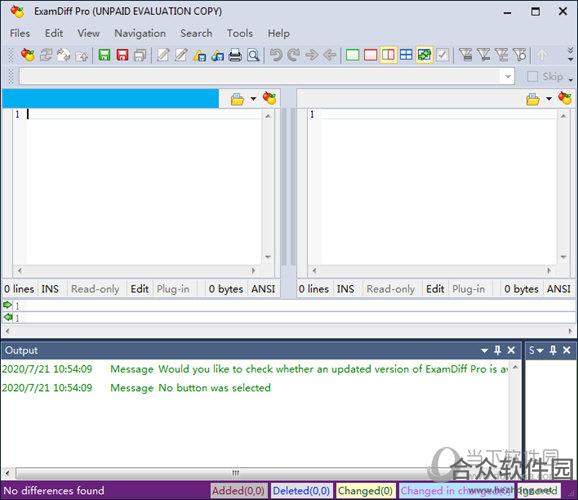
Task: Open the right pane folder history dropdown
Action: 549,99
